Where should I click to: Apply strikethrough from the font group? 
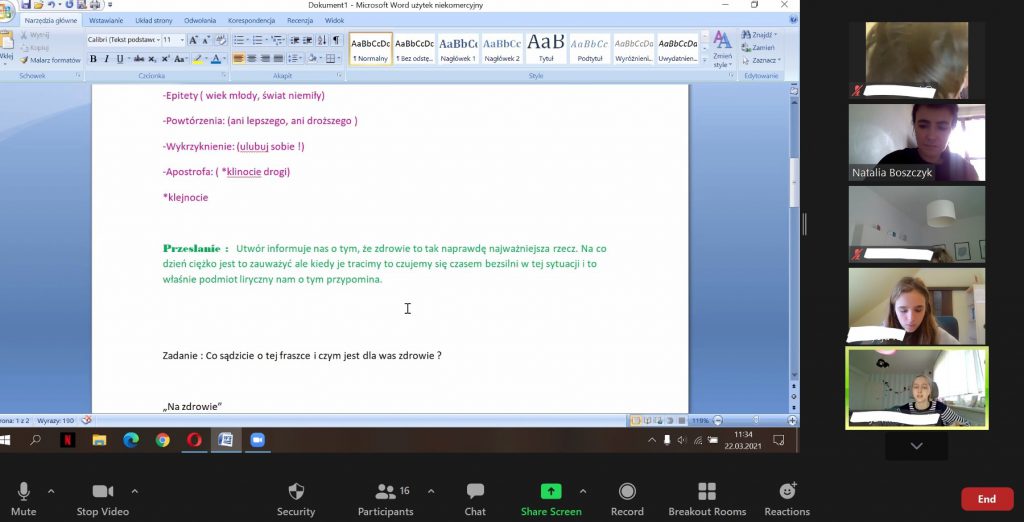coord(138,59)
